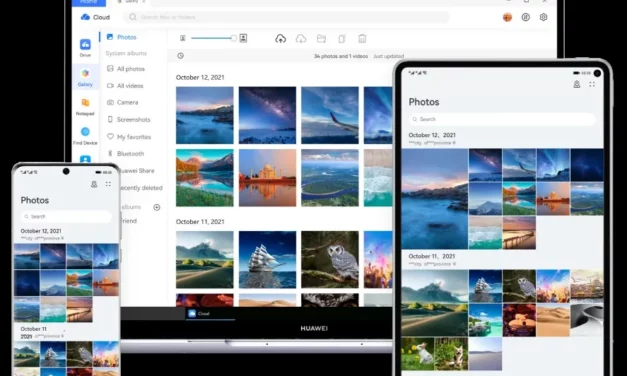Open the Milky Way photo on laptop
627x376 pixels.
pos(268,115)
